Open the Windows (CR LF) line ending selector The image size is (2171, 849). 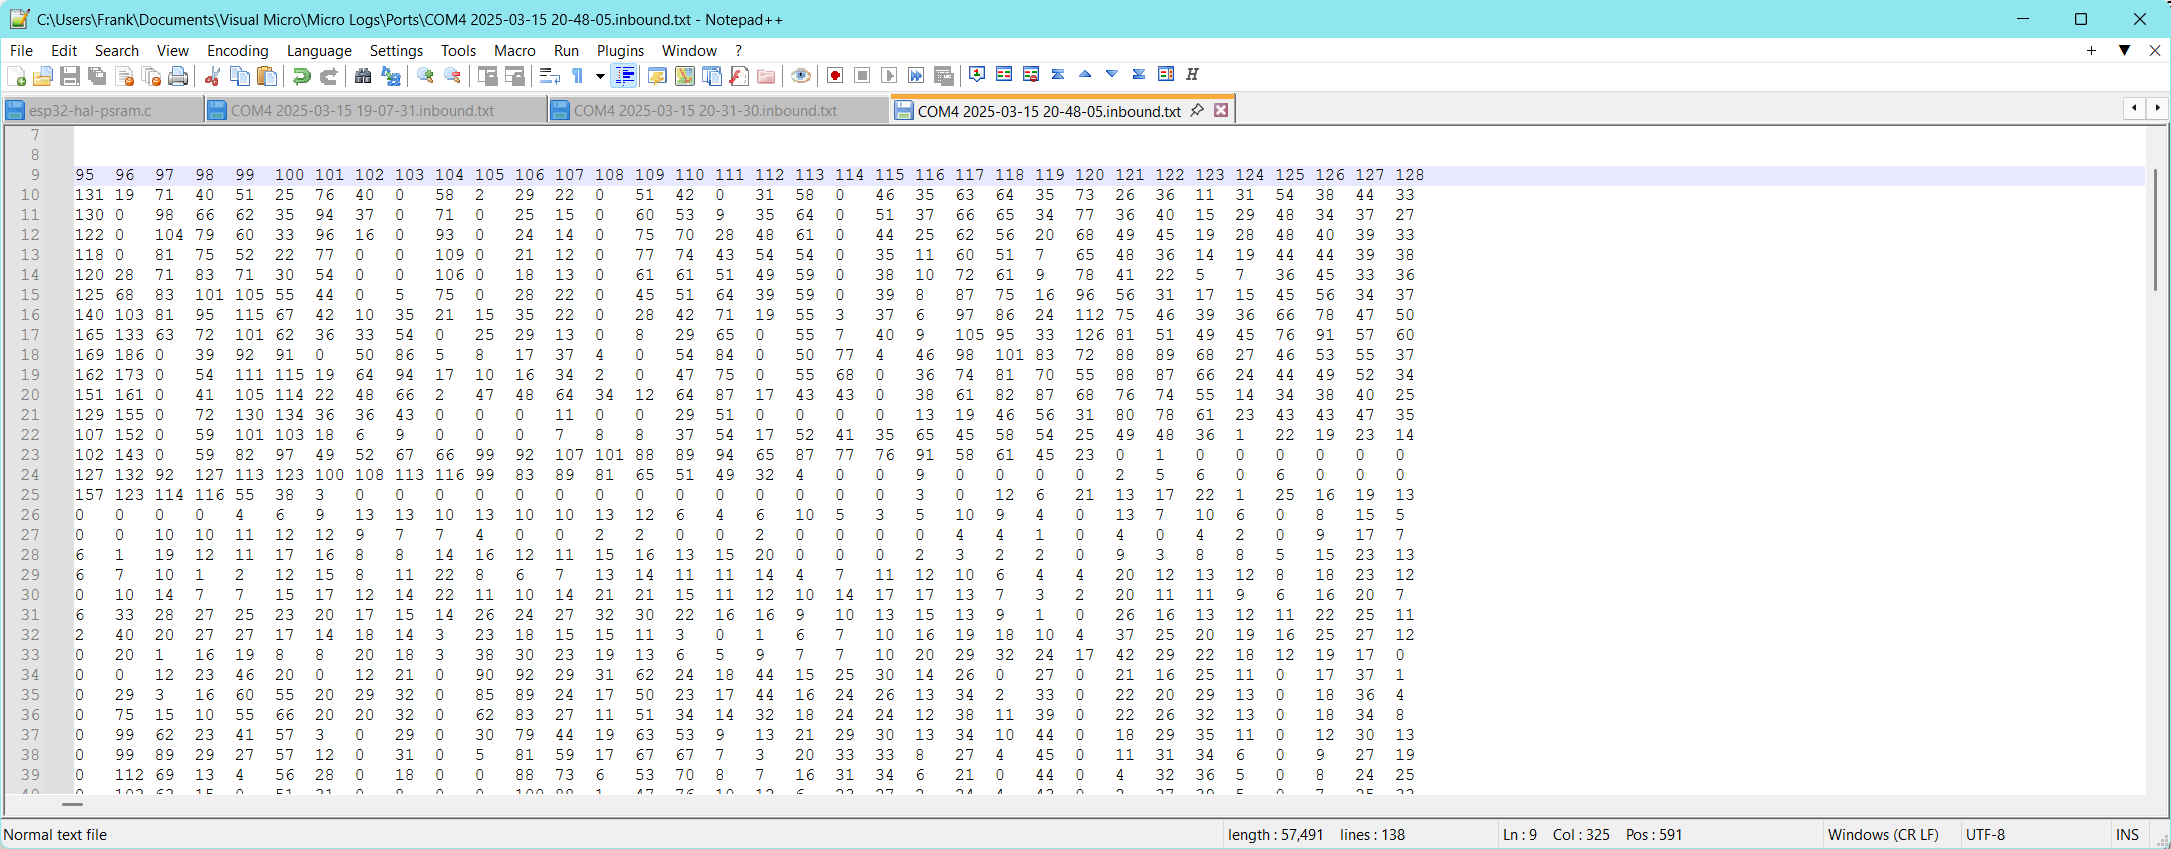click(1882, 834)
